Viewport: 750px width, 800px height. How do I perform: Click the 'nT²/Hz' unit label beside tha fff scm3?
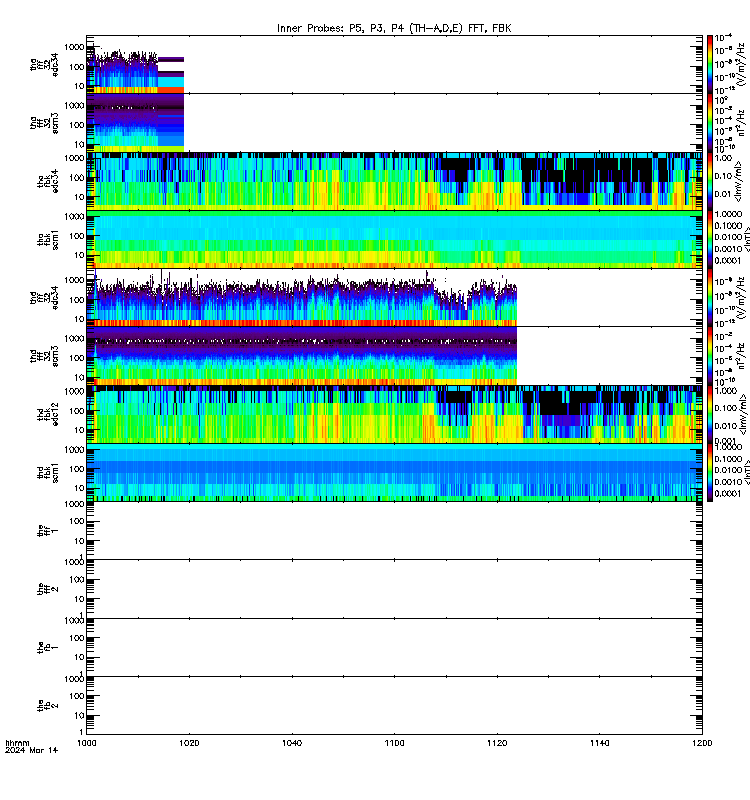(741, 123)
